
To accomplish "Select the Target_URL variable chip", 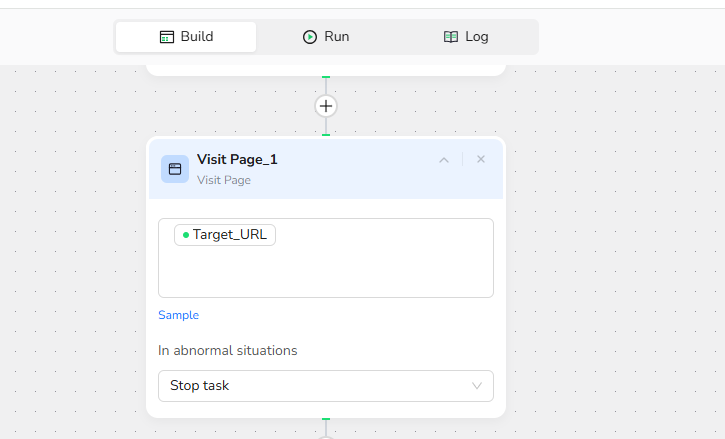I will [x=226, y=235].
